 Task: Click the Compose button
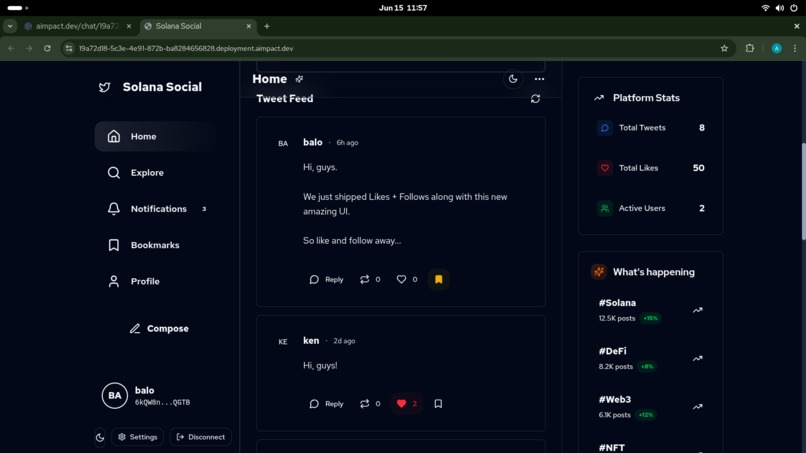pyautogui.click(x=159, y=329)
